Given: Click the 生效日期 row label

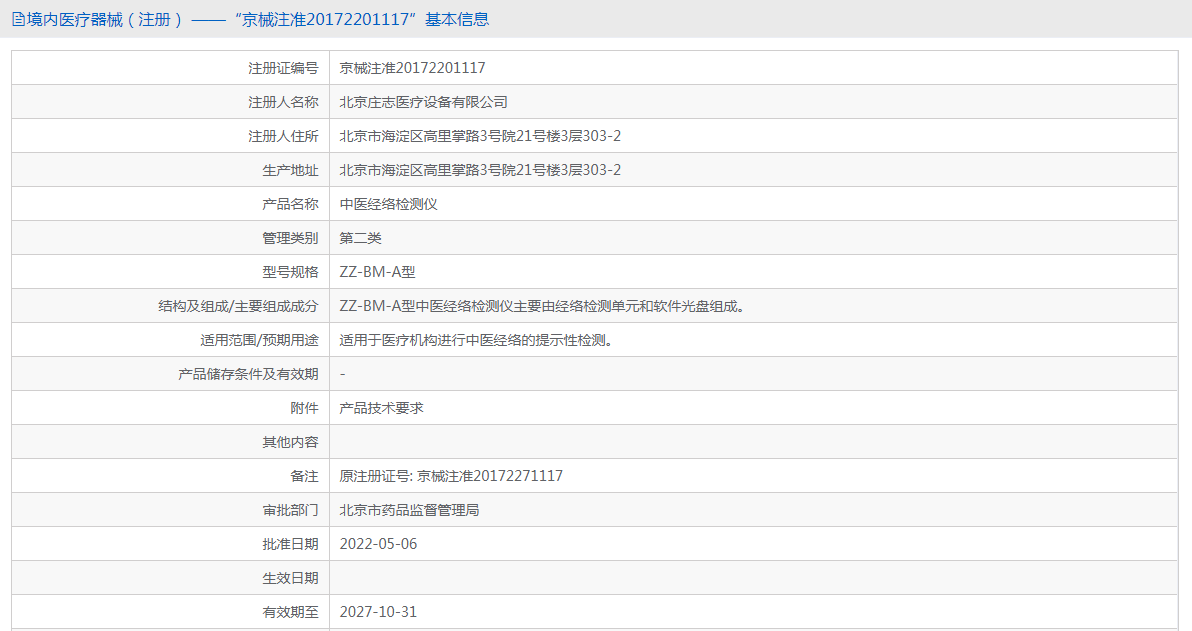Looking at the screenshot, I should (x=290, y=578).
